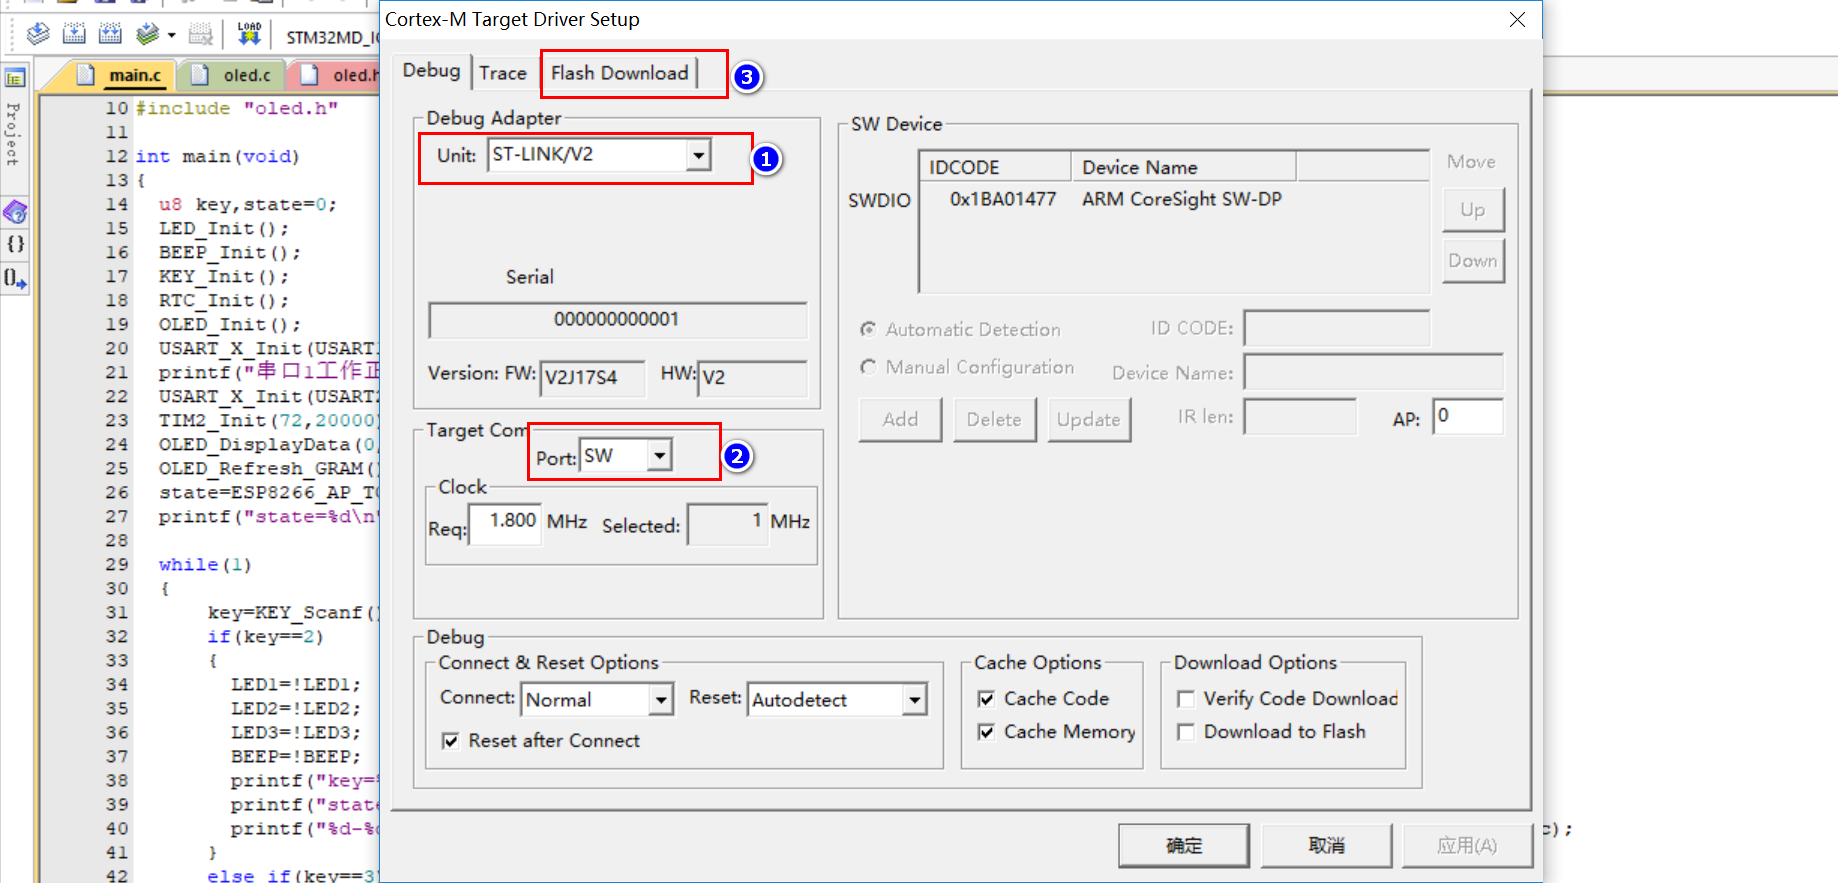This screenshot has width=1838, height=883.
Task: Click the Build target toolbar icon
Action: point(74,35)
